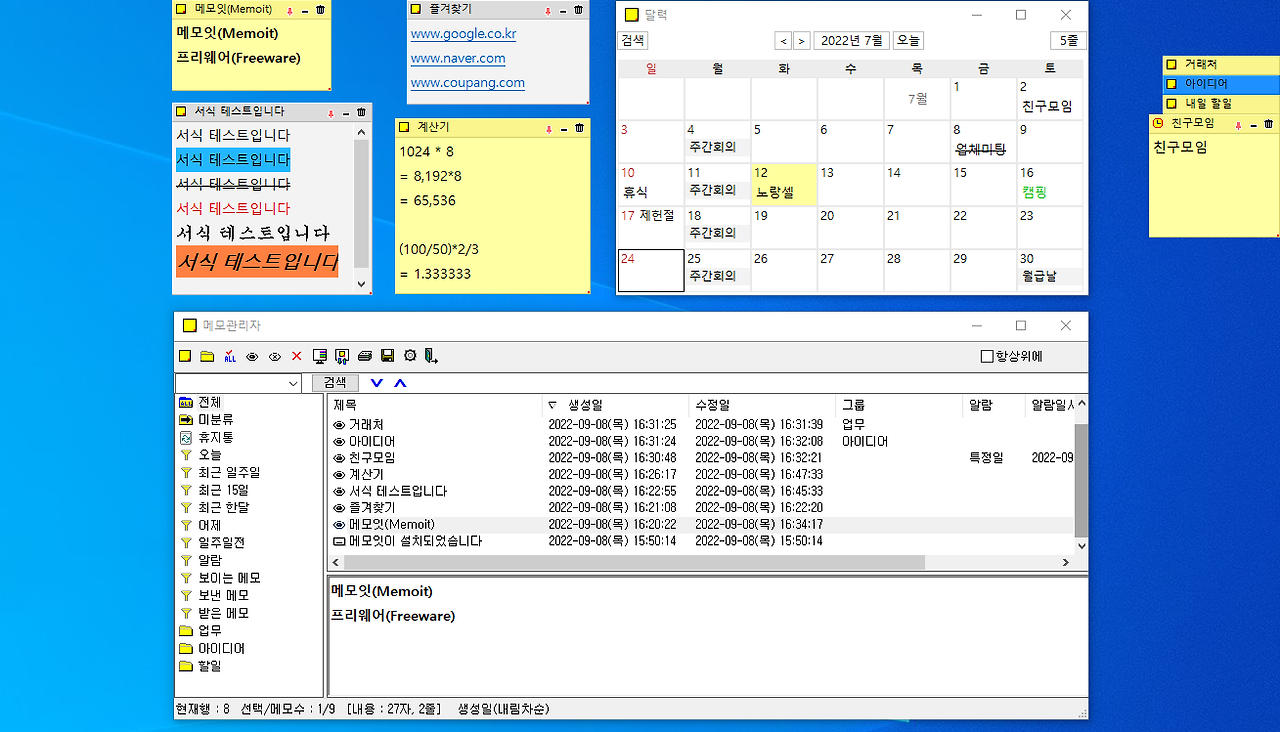Open the www.naver.com link

[x=457, y=58]
